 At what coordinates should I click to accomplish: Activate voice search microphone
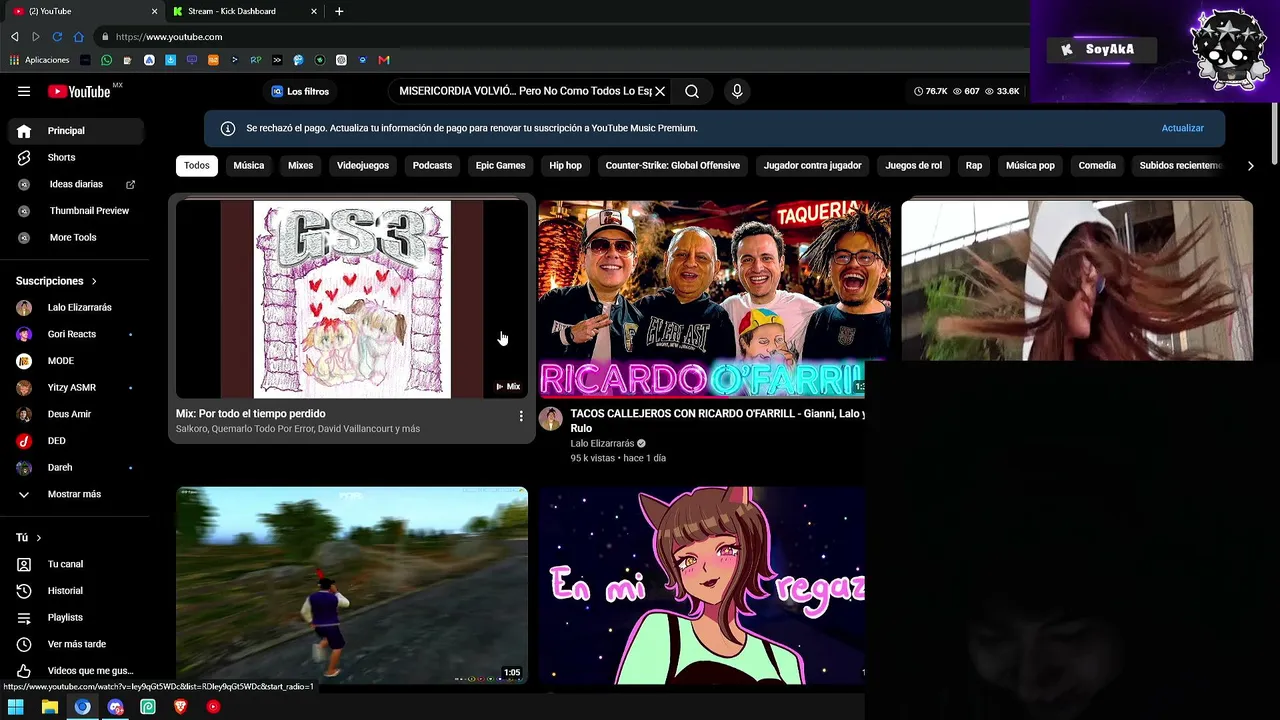[737, 91]
